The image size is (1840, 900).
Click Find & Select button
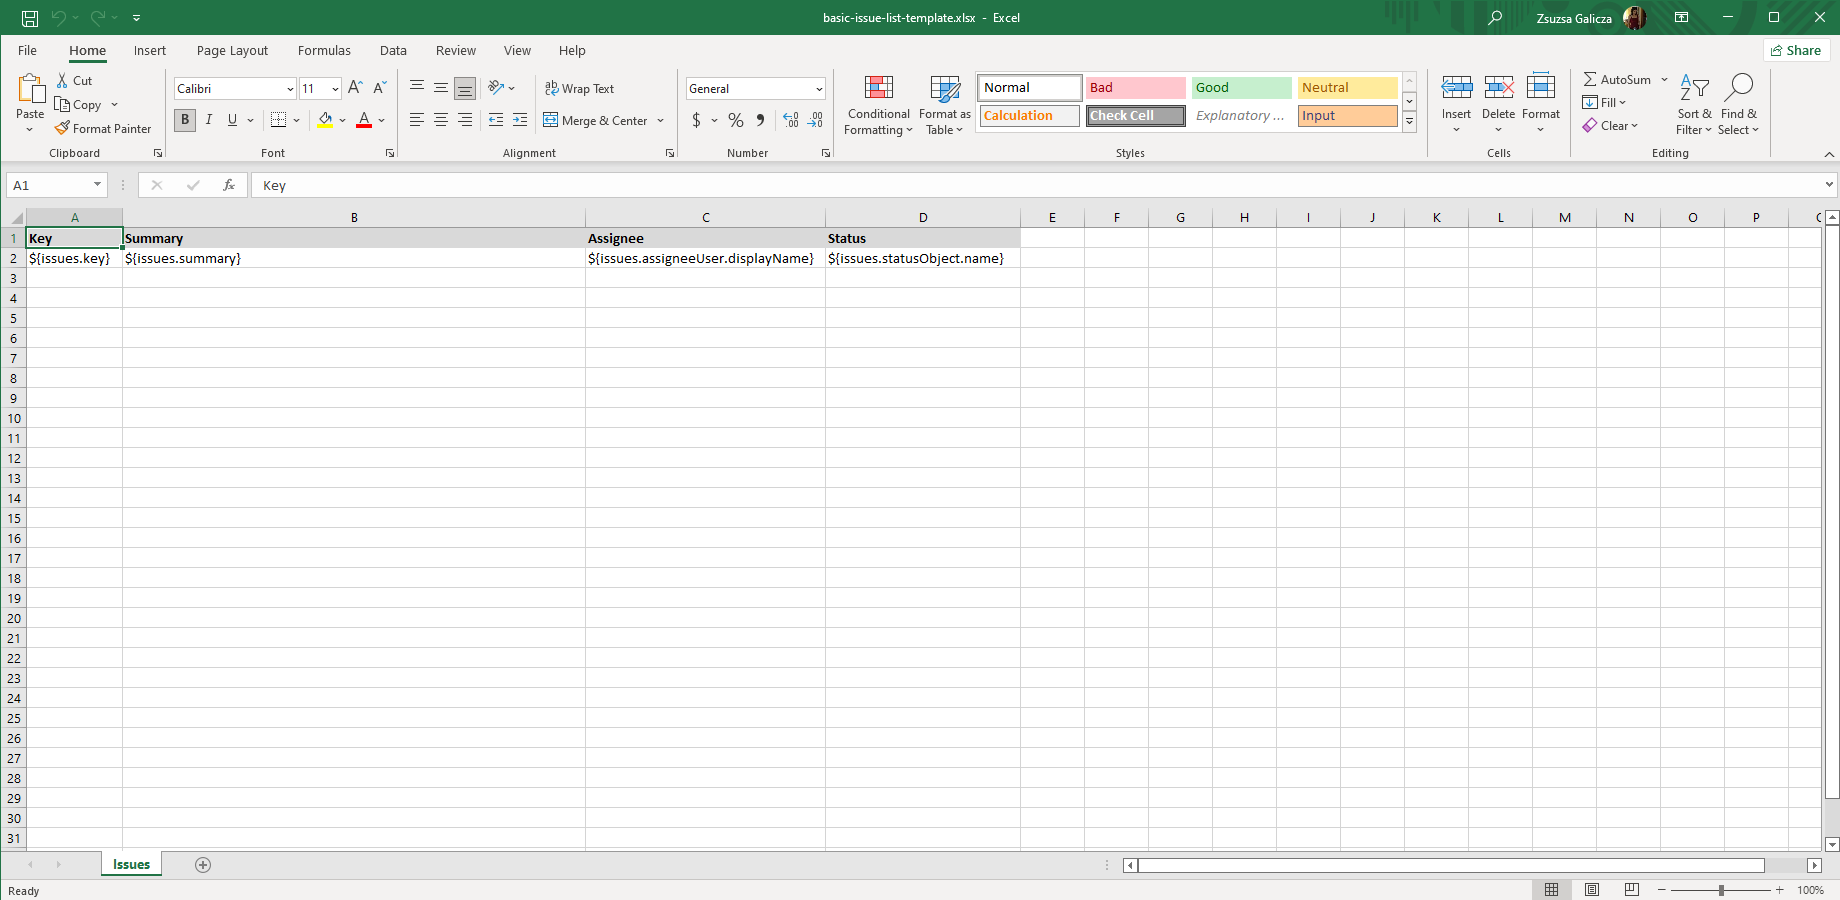click(x=1738, y=105)
